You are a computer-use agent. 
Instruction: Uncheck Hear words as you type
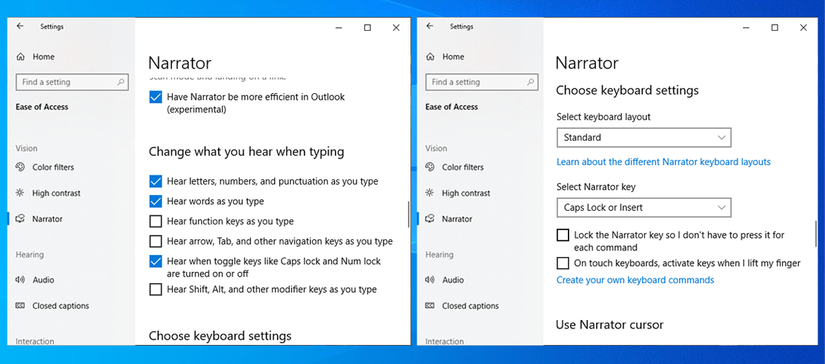click(155, 201)
